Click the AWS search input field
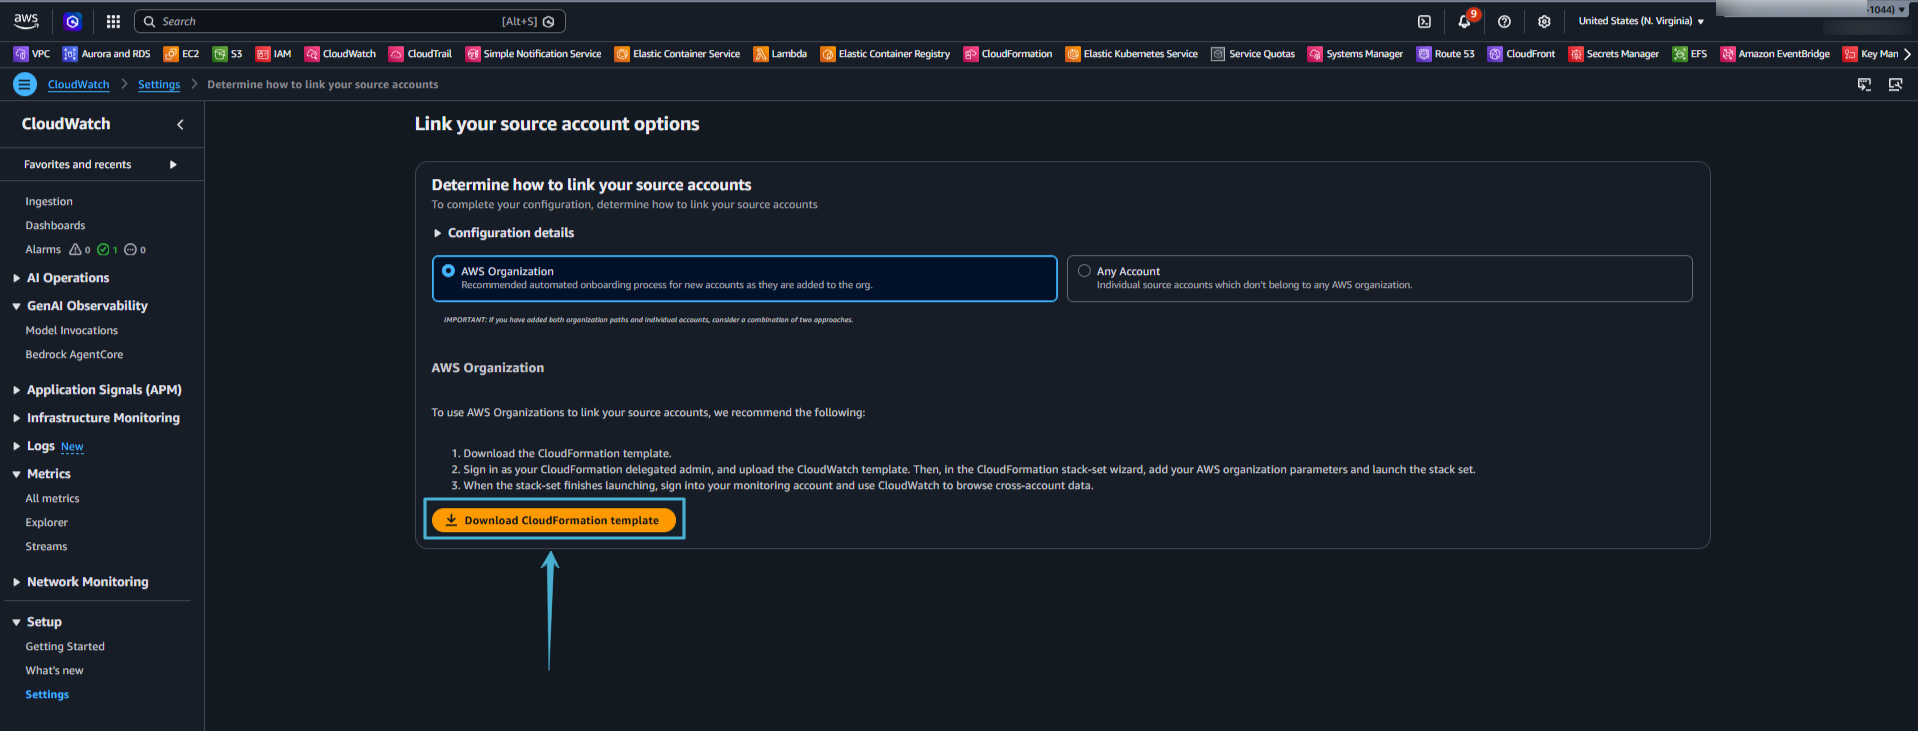Viewport: 1918px width, 731px height. [340, 21]
